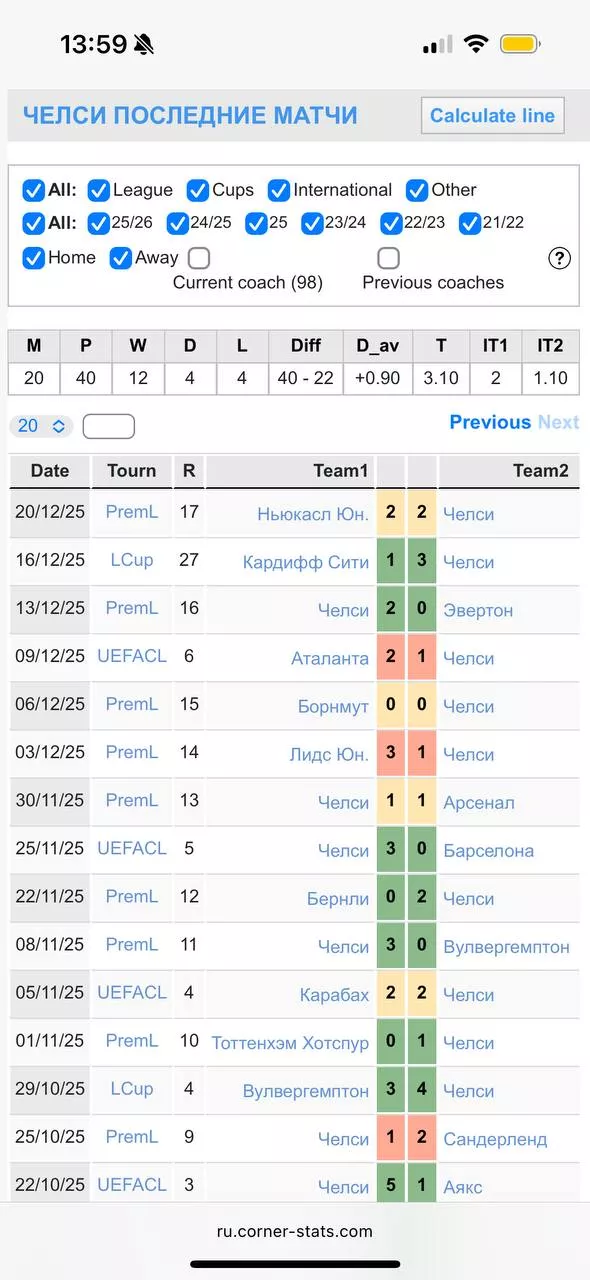Click the page number input field beside the selector

coord(108,426)
